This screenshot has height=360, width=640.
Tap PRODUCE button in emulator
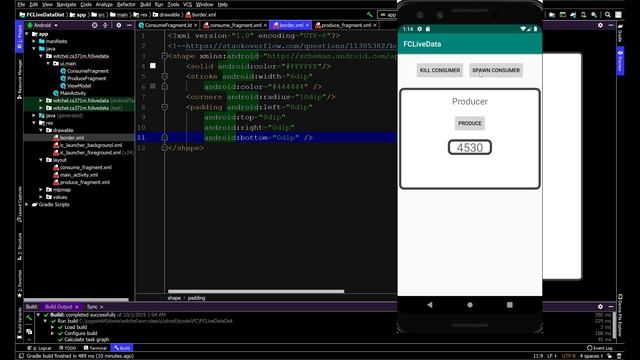(470, 123)
